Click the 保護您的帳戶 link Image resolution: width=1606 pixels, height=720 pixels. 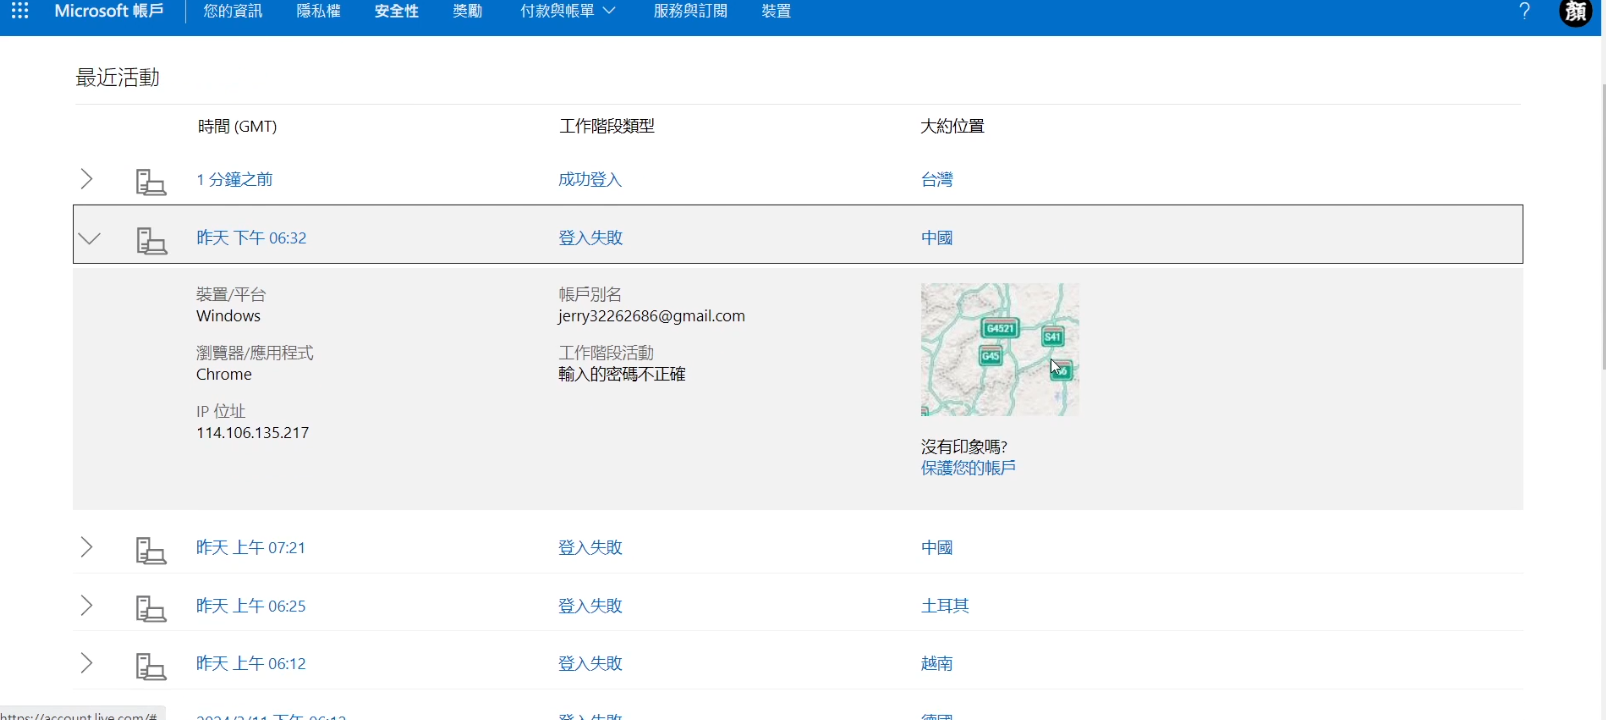pos(968,468)
